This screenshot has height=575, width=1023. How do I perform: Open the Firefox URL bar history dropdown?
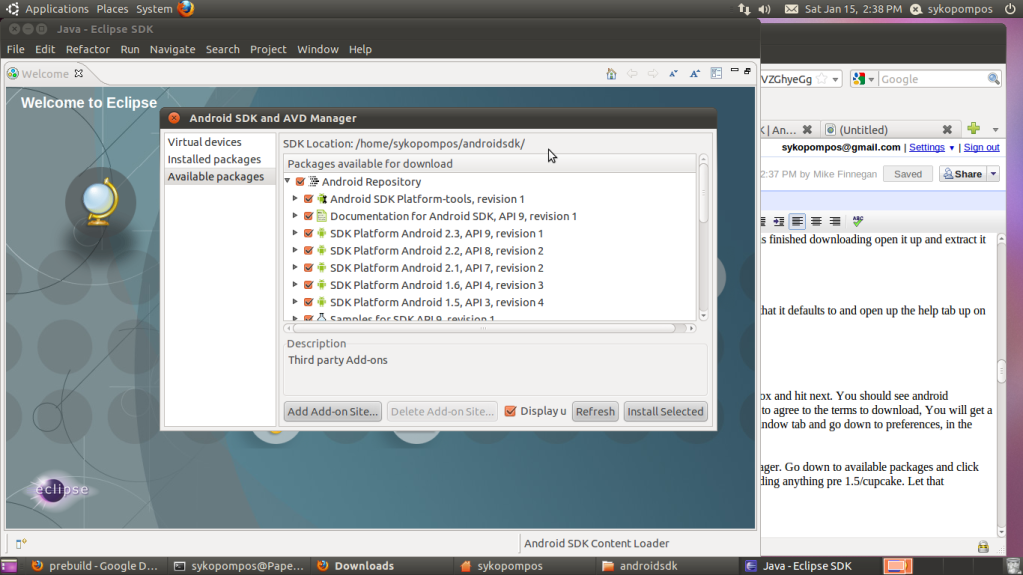(835, 80)
